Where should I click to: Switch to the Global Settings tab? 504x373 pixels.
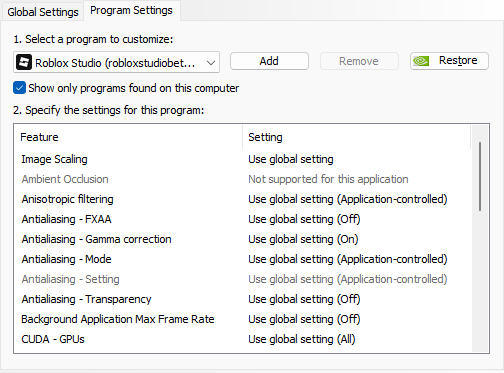pos(43,12)
